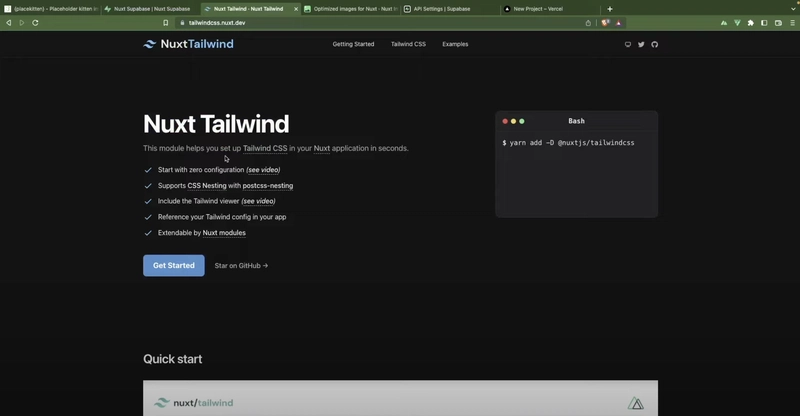Open a new tab with the plus button
The image size is (800, 416).
click(x=610, y=9)
